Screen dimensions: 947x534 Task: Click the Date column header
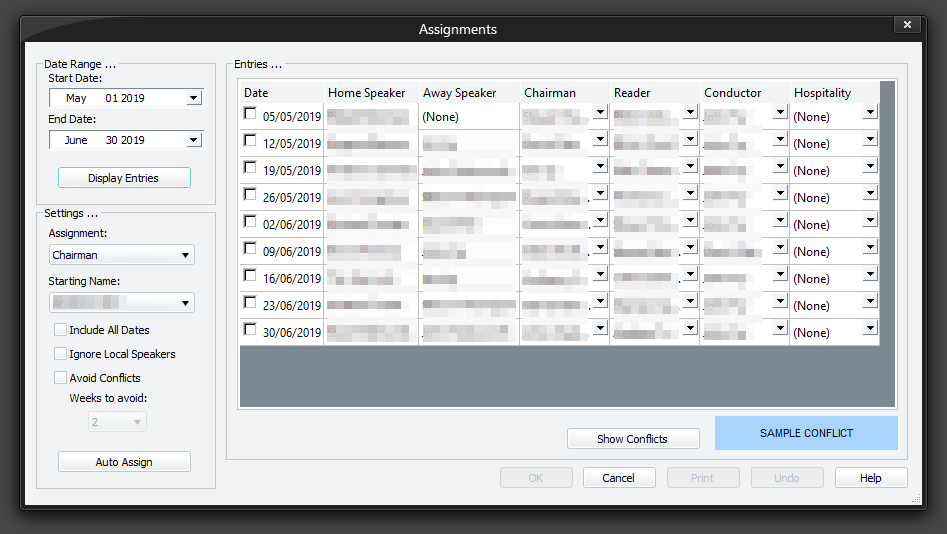281,92
